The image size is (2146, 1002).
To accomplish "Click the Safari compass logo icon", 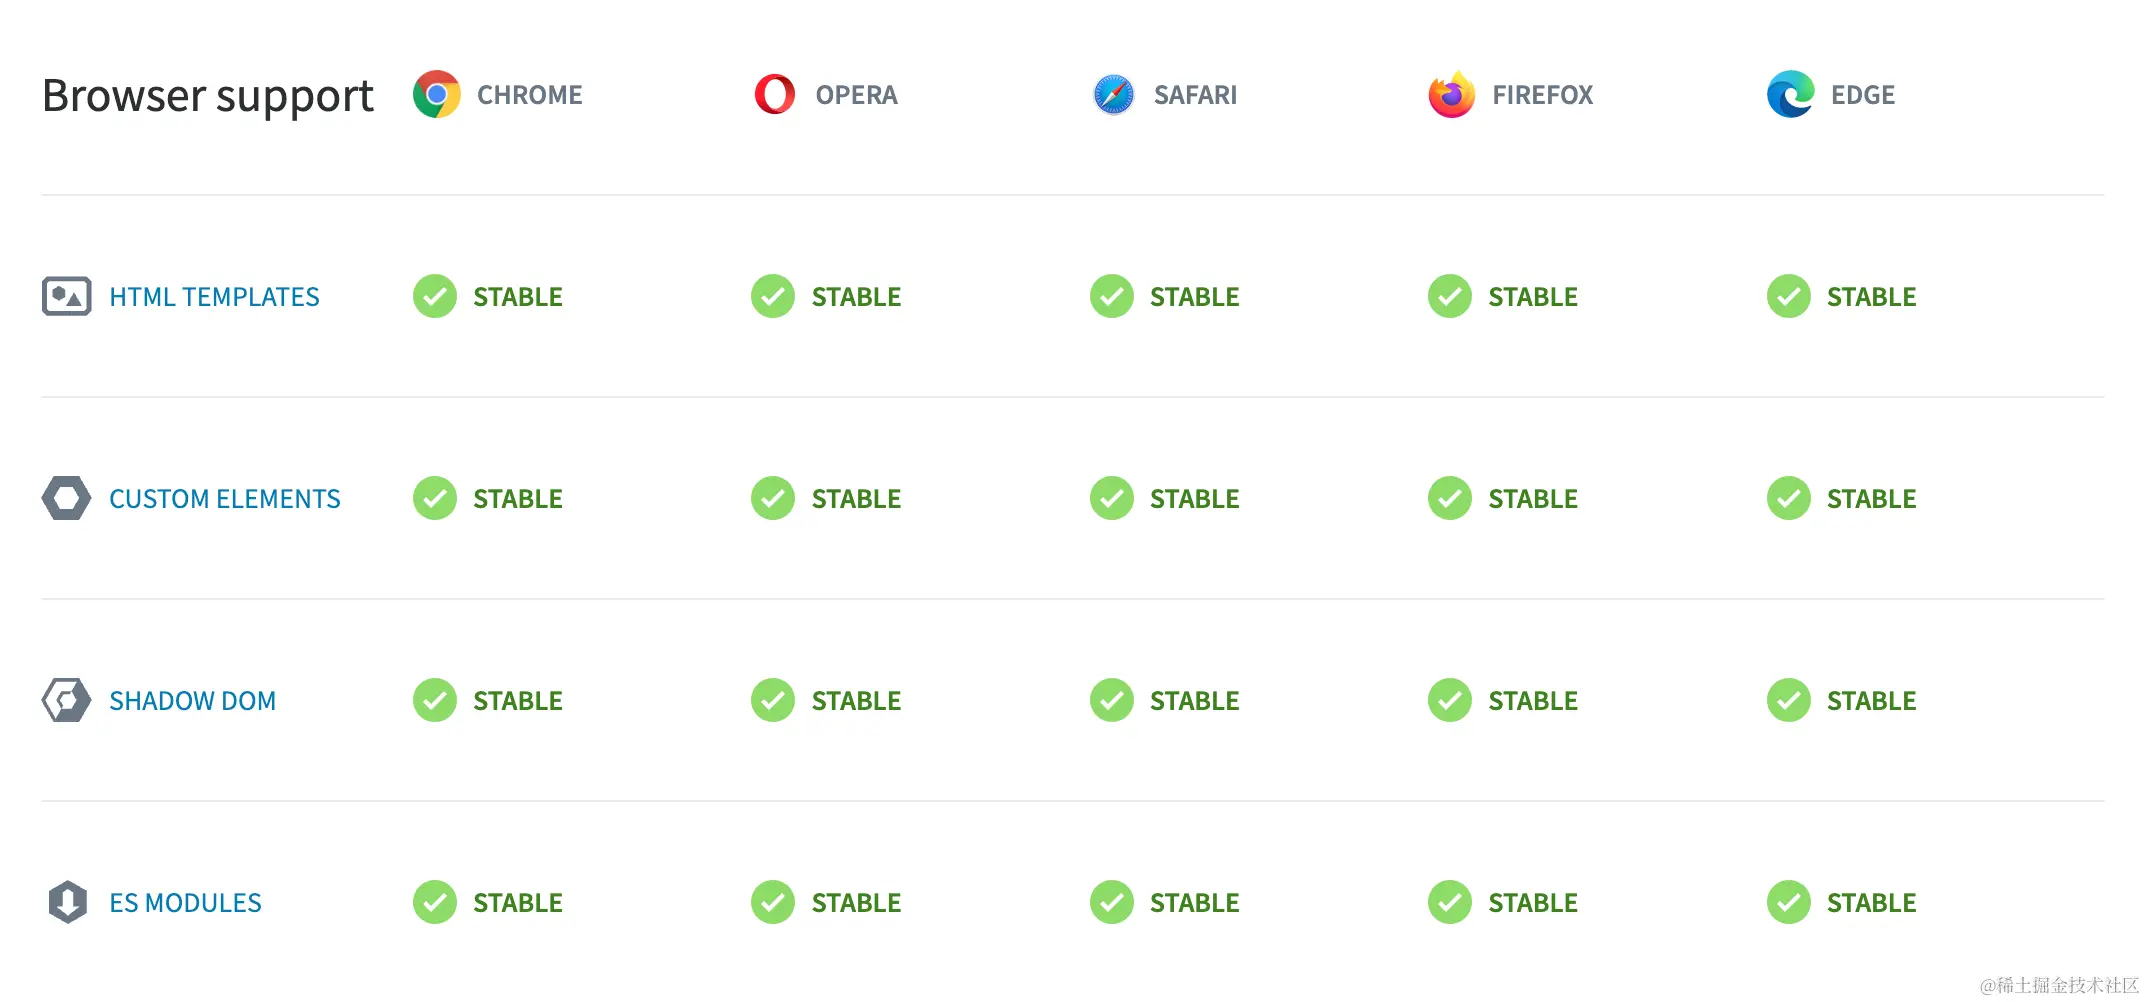I will pos(1113,95).
